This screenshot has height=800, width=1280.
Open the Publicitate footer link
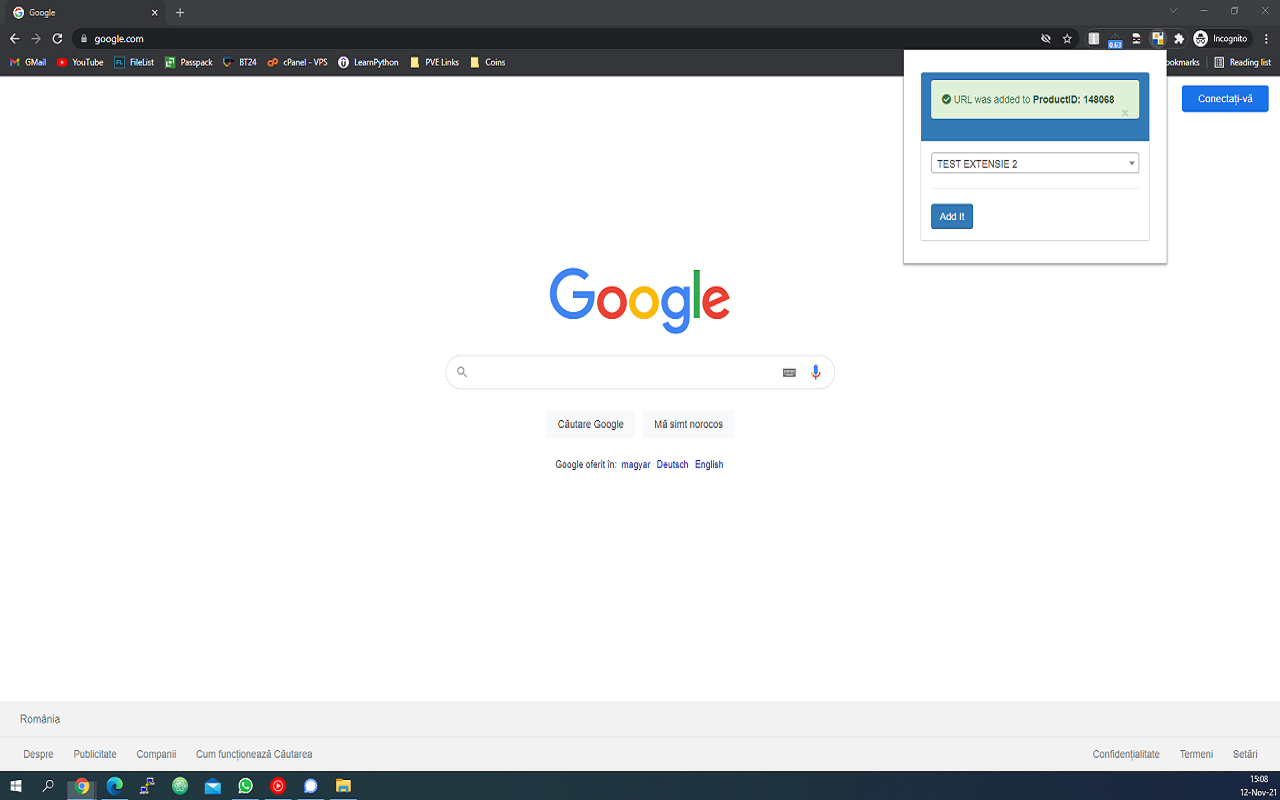[95, 754]
